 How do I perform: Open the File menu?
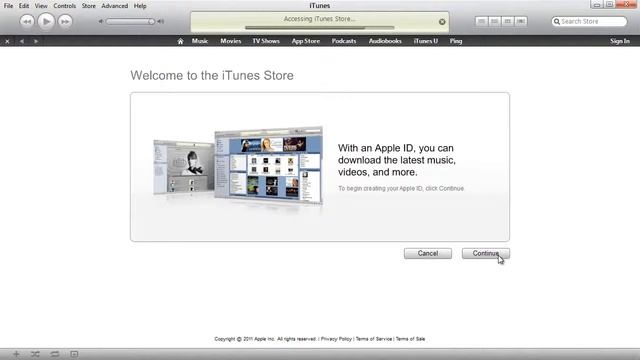point(8,6)
